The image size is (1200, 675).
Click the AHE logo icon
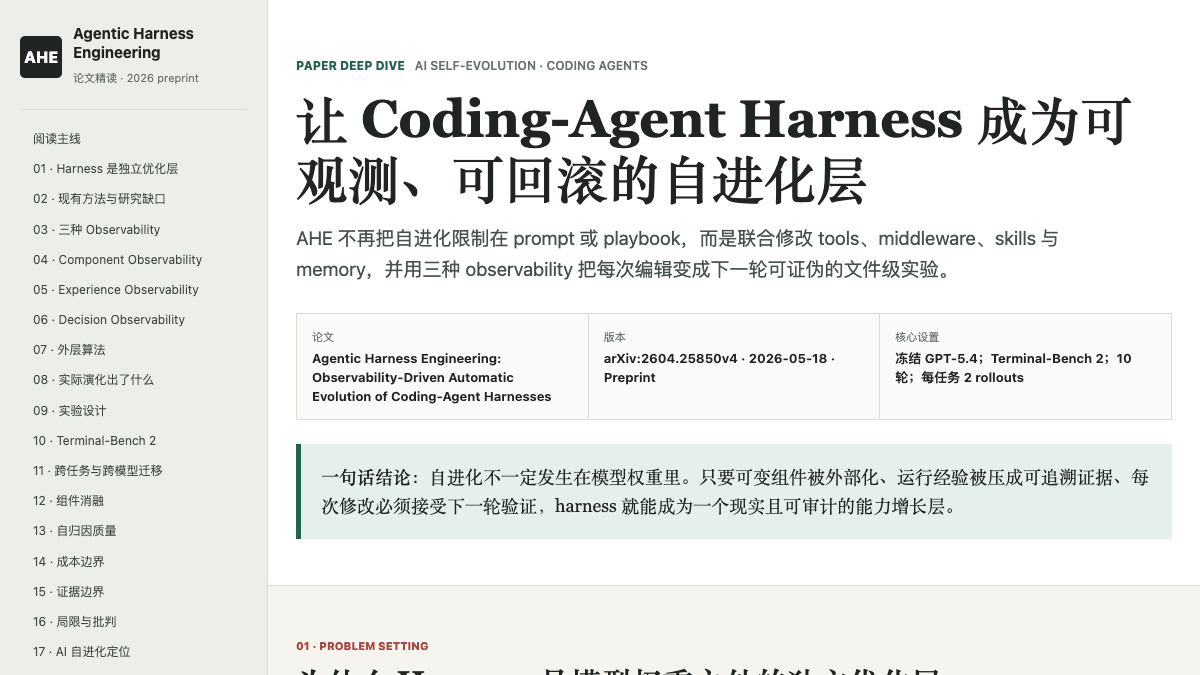(41, 57)
